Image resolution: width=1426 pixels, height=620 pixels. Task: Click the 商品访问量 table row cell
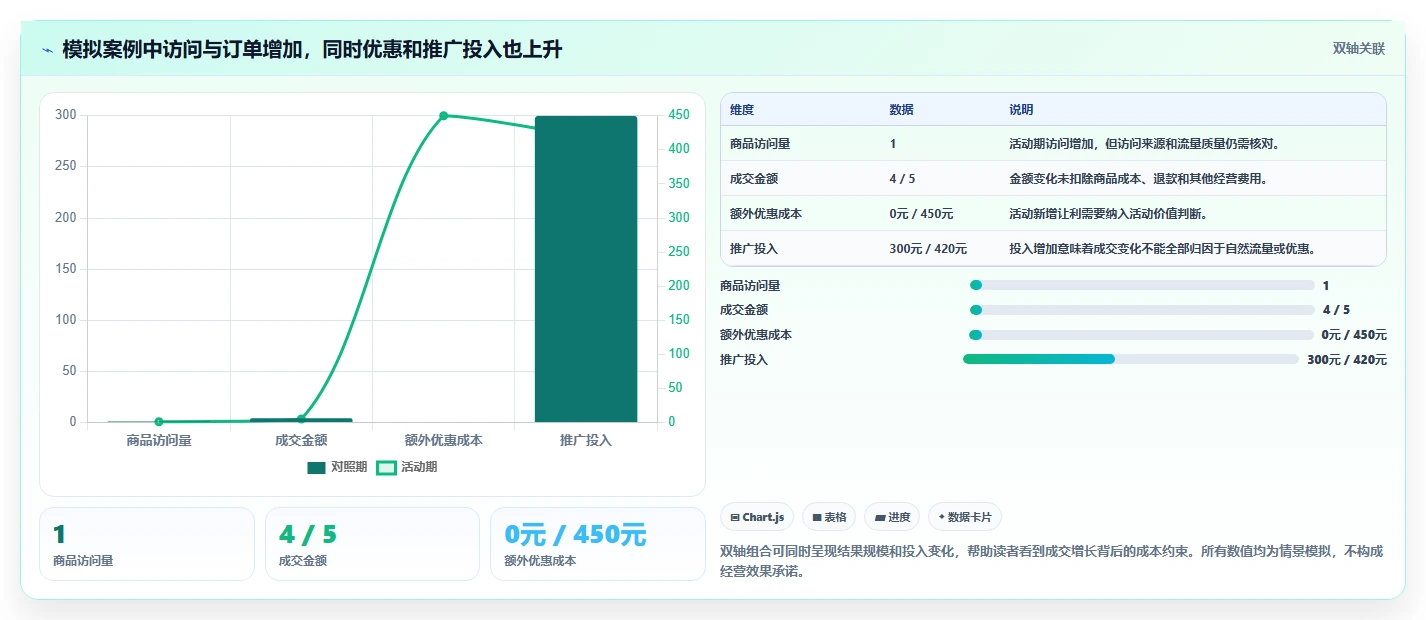[760, 144]
